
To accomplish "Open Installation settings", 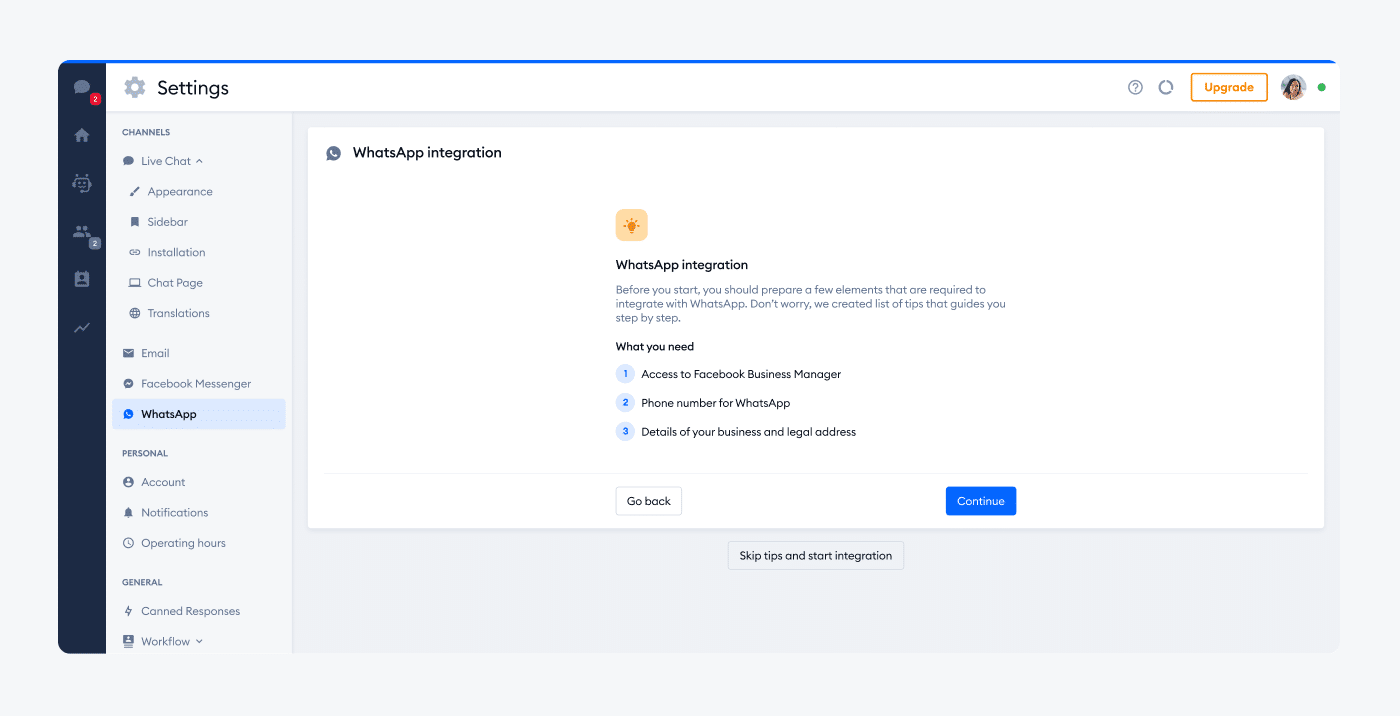I will 176,253.
